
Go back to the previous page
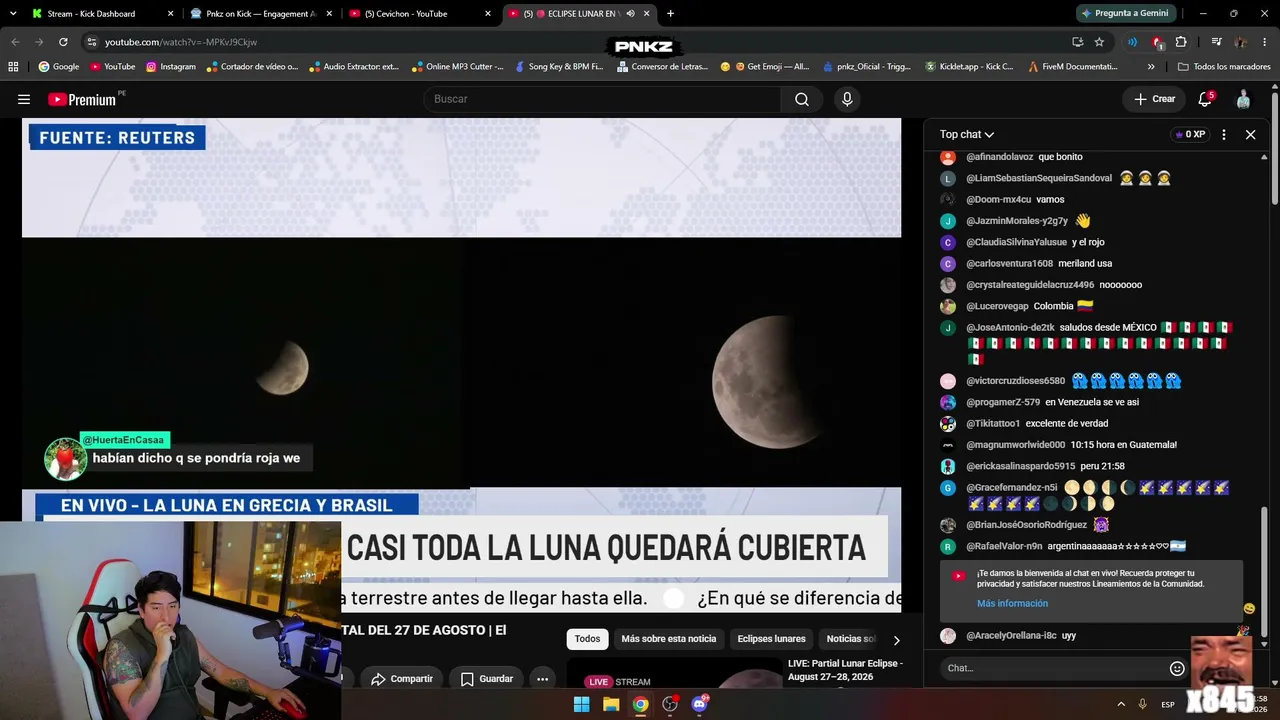[x=15, y=42]
